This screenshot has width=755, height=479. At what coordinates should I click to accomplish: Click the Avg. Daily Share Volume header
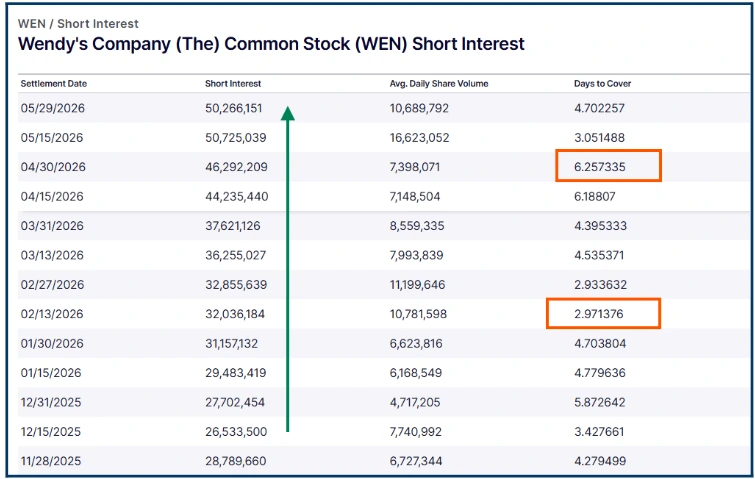[439, 83]
